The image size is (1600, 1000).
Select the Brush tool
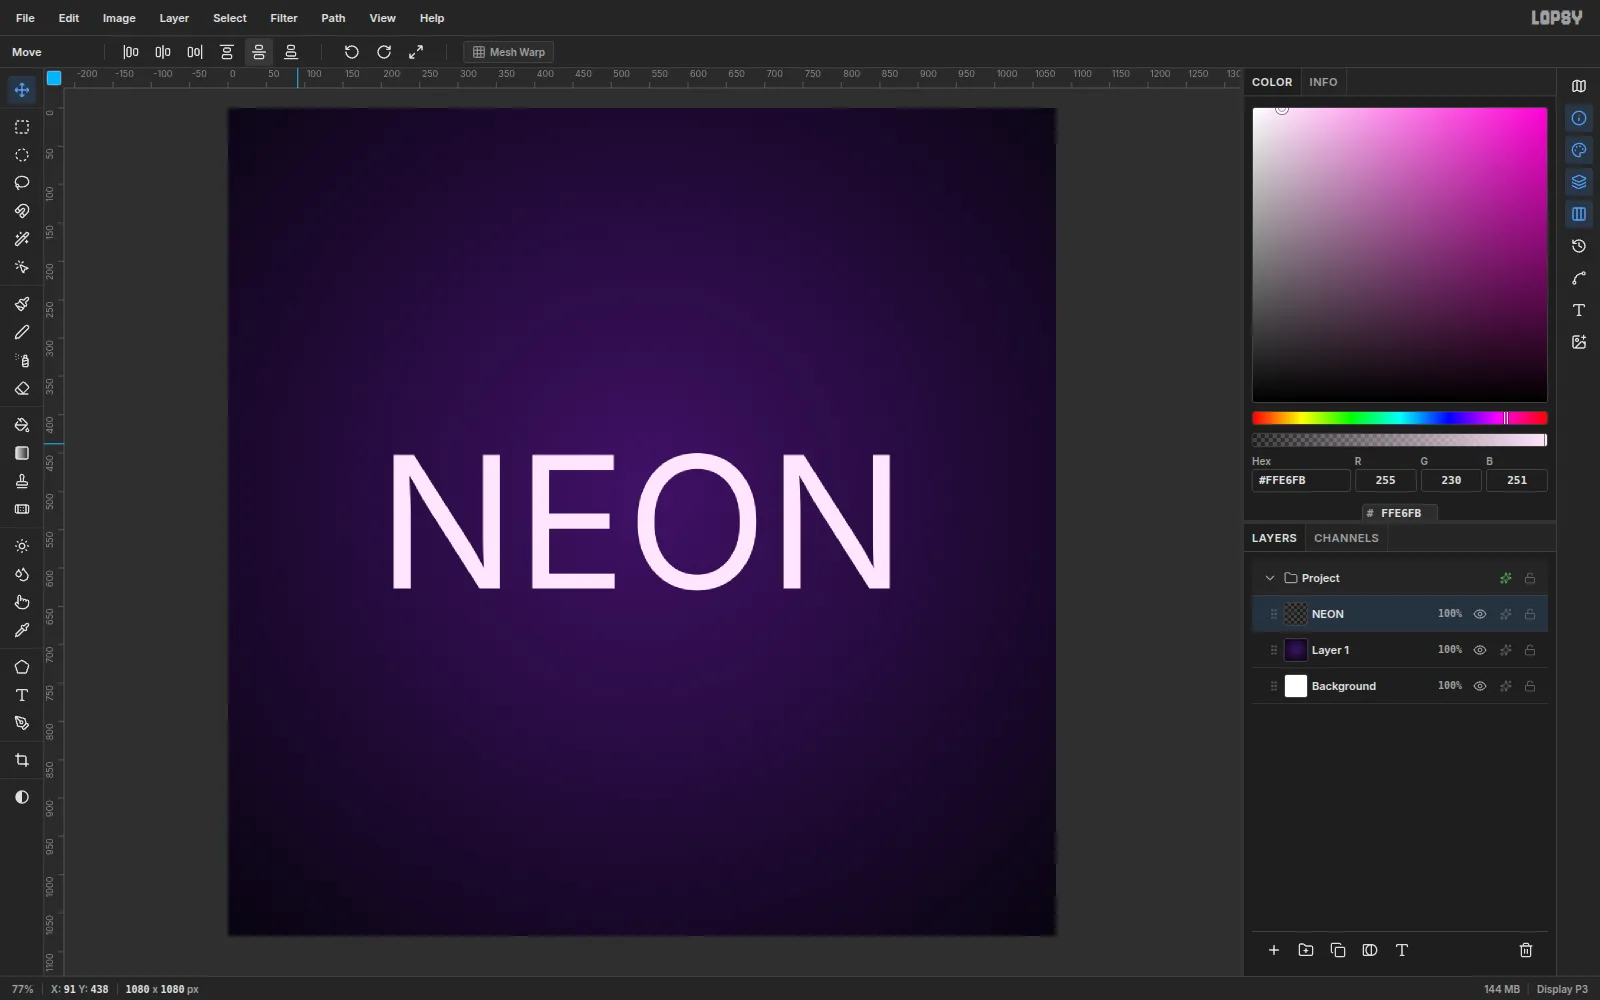(22, 304)
